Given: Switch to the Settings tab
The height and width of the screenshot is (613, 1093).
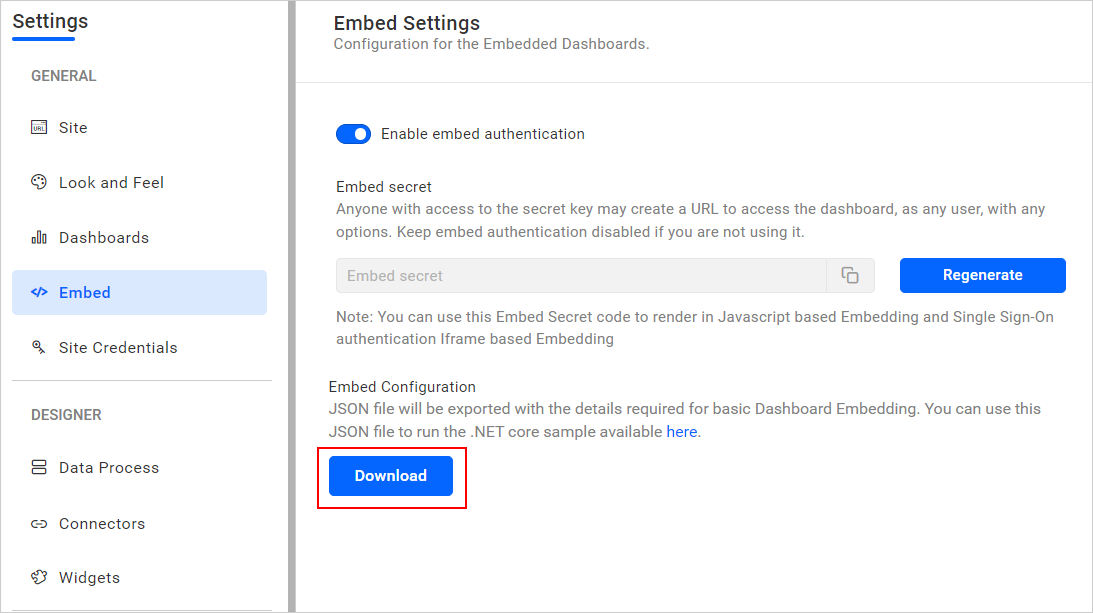Looking at the screenshot, I should click(x=50, y=21).
